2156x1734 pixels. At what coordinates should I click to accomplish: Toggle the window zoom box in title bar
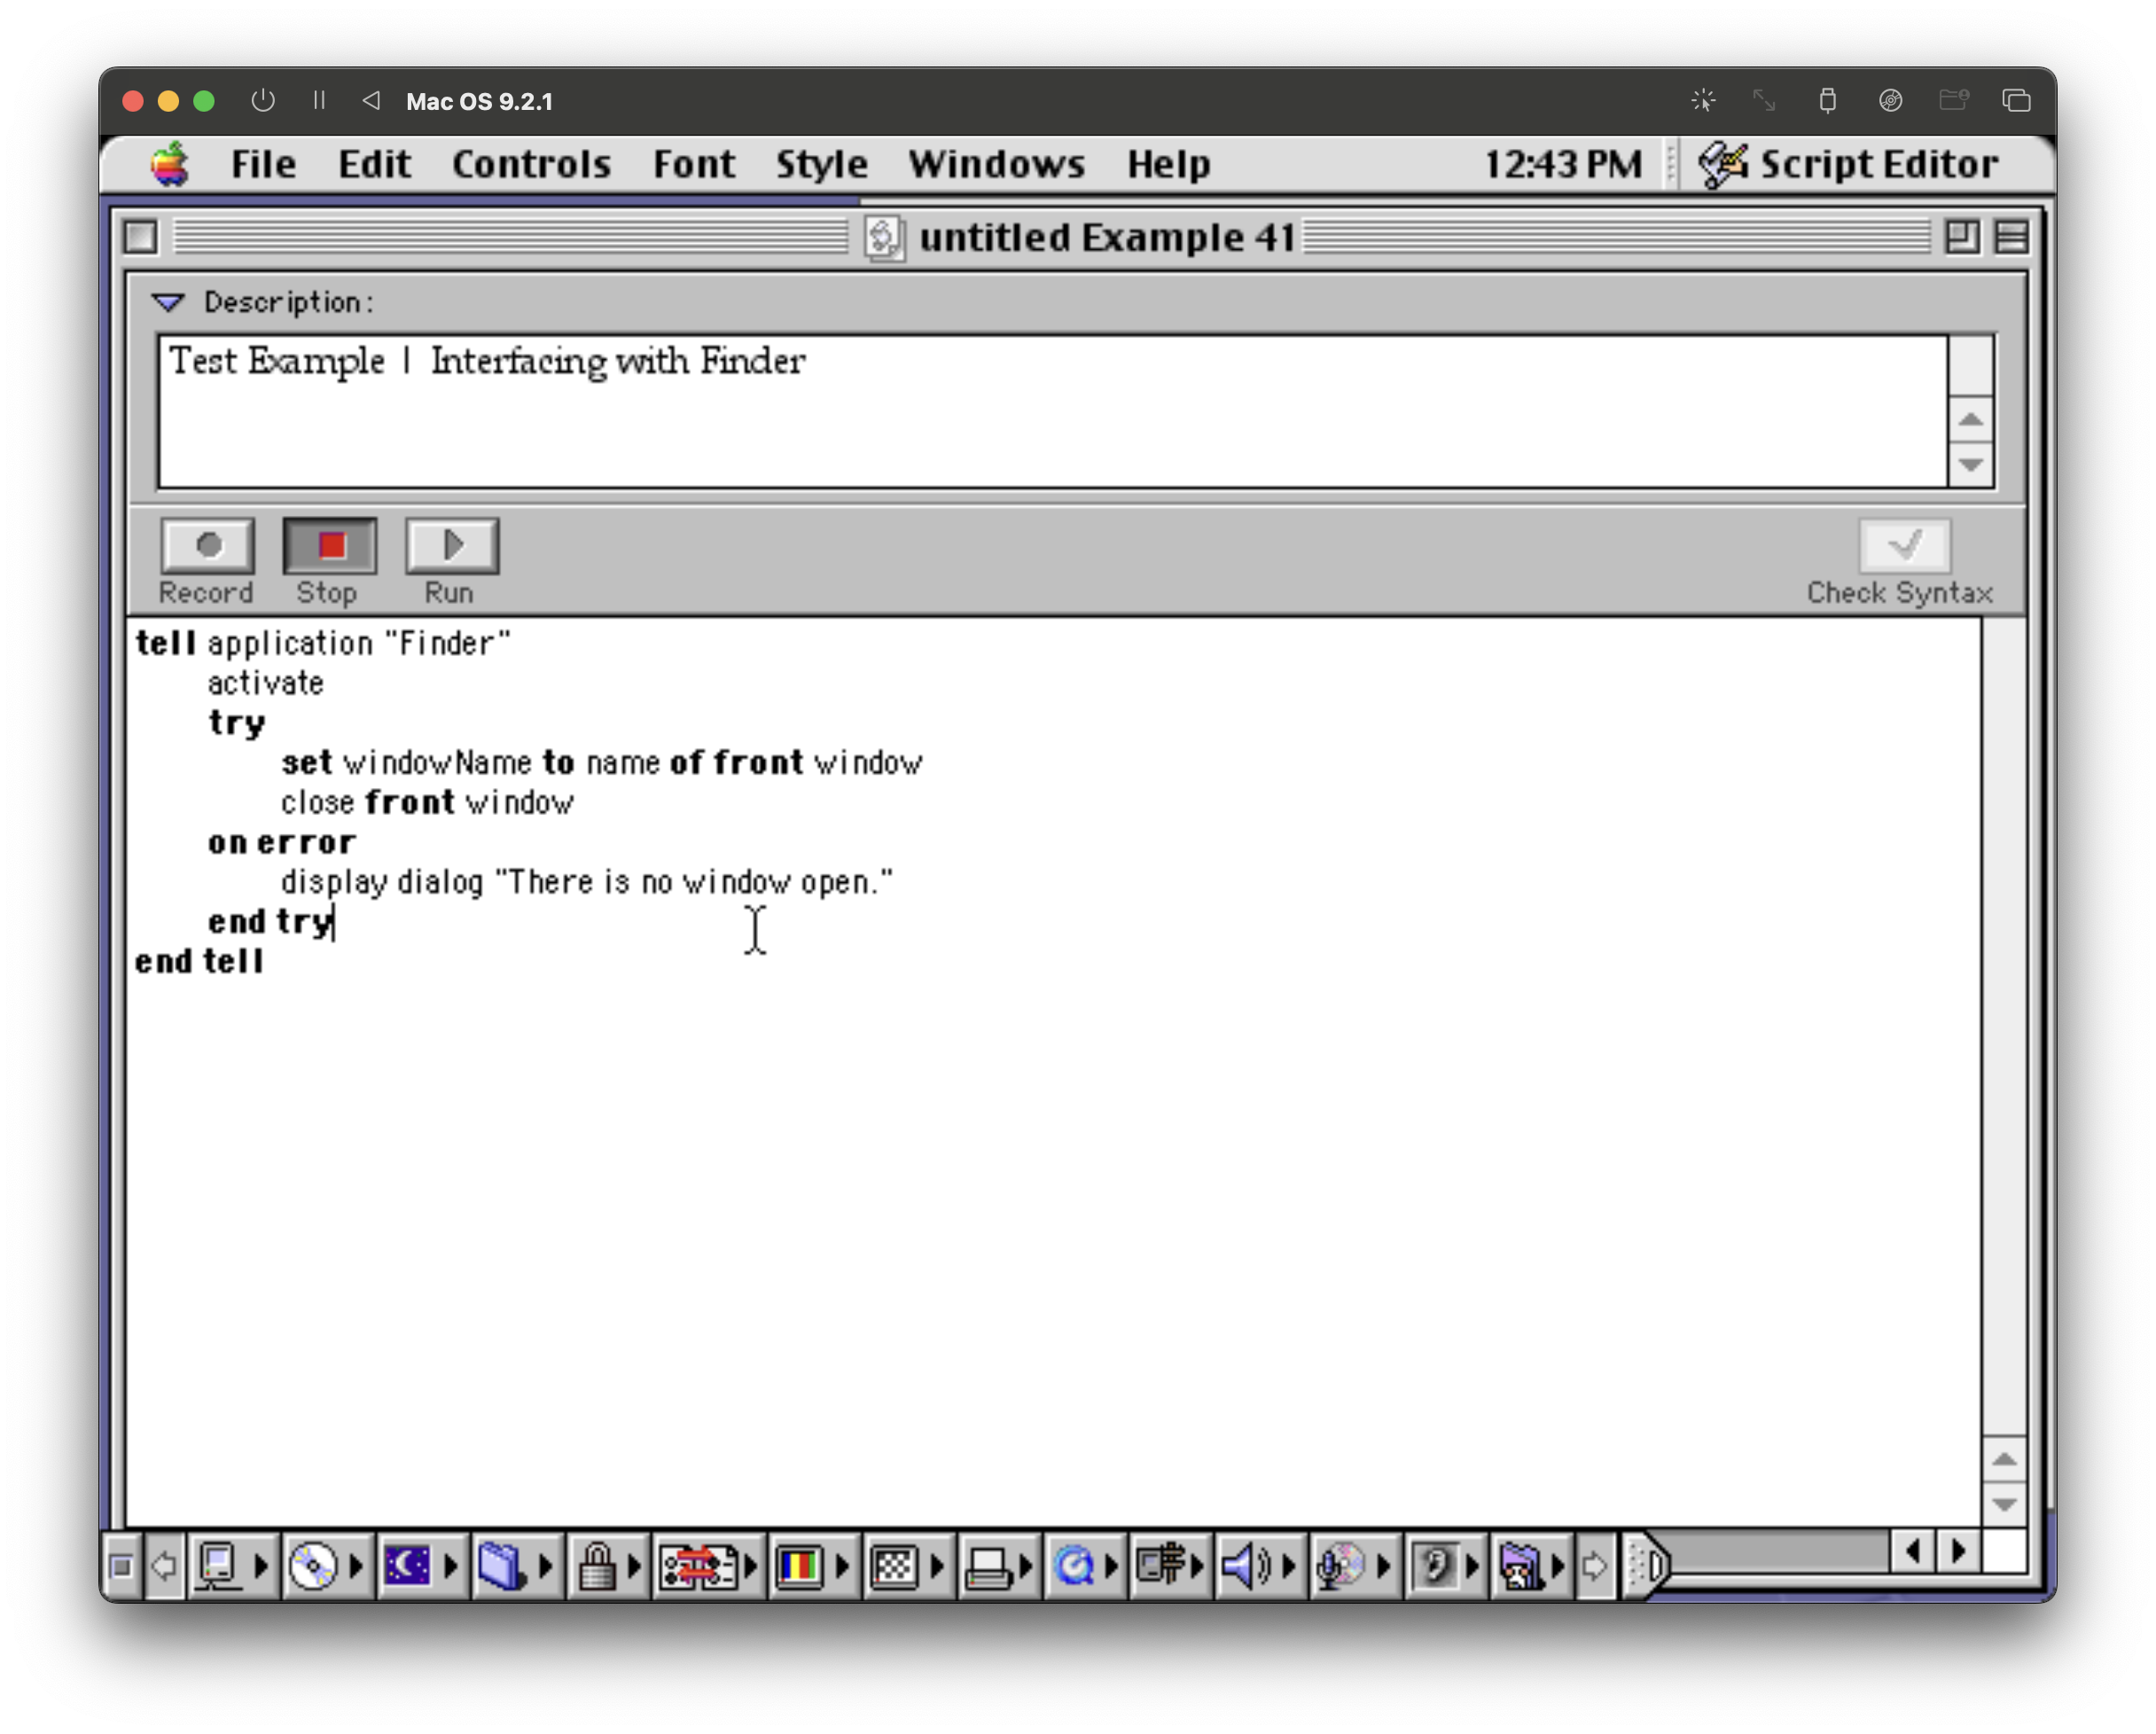click(x=1961, y=237)
